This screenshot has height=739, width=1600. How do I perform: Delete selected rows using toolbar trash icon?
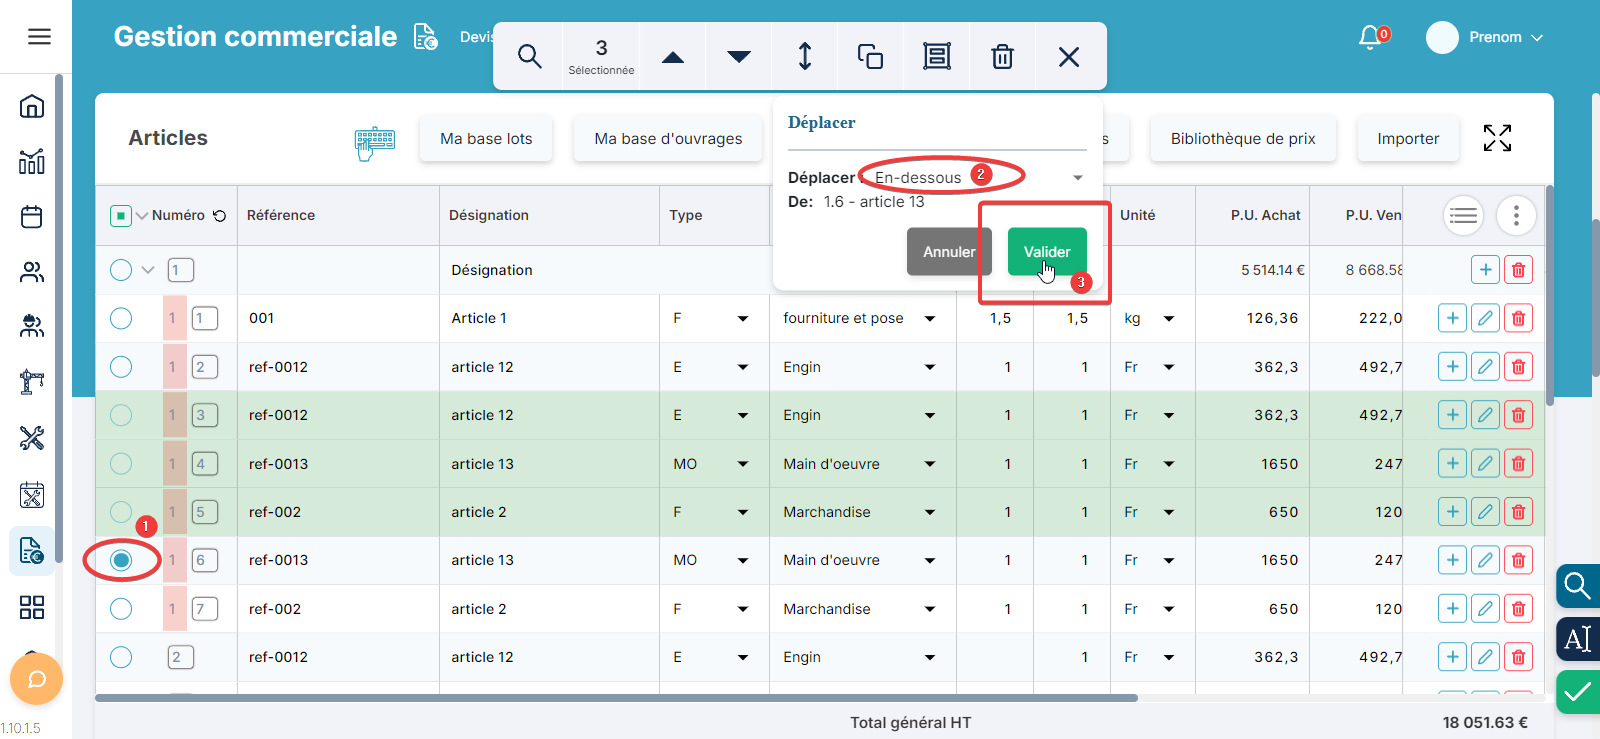click(x=1002, y=57)
